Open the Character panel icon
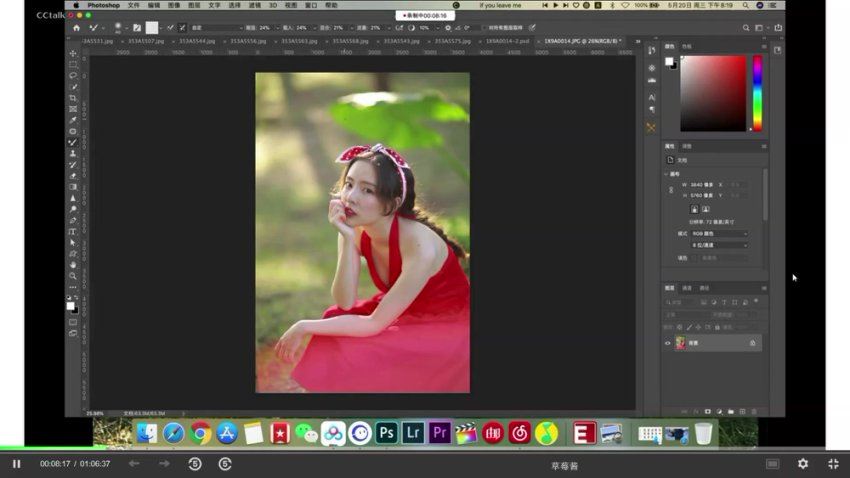Viewport: 850px width, 478px height. pos(652,98)
